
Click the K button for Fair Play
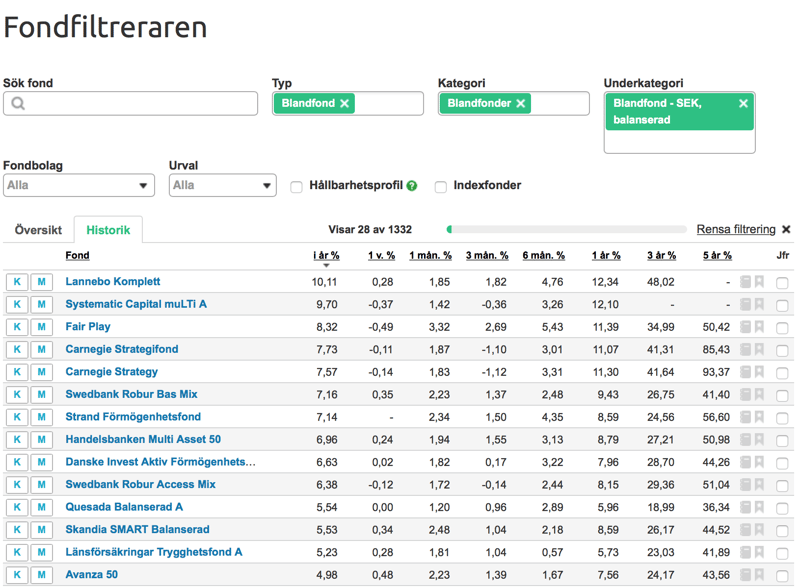pos(17,327)
